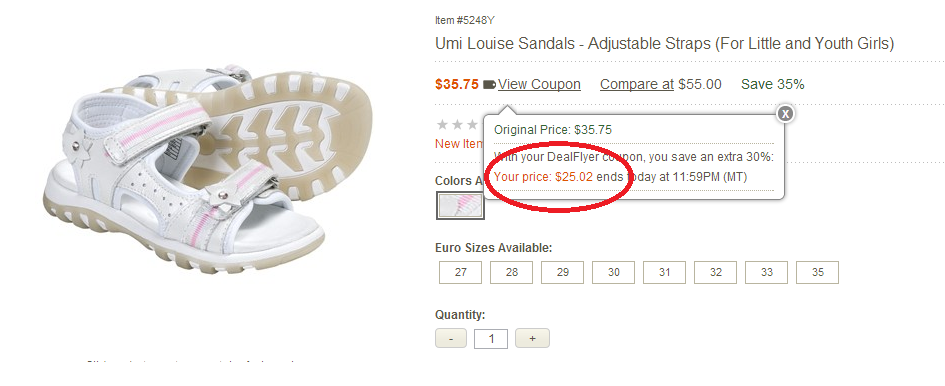Close the coupon popup with X icon
Screen dimensions: 945x386
point(785,113)
